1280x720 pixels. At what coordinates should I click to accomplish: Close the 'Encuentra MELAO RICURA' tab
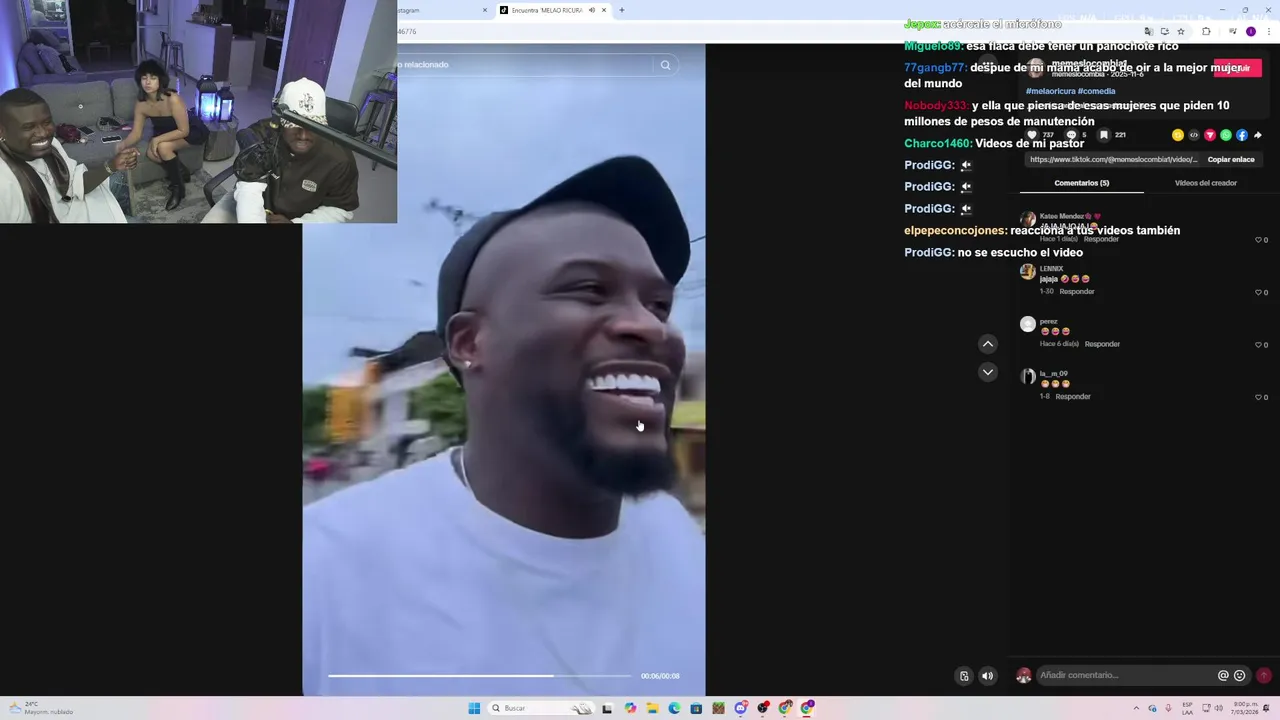click(604, 10)
